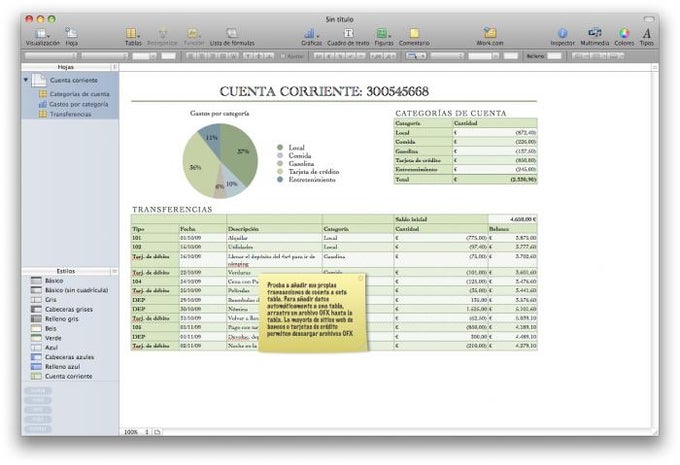Select the 36% pie chart slice
The width and height of the screenshot is (680, 465).
click(x=196, y=166)
